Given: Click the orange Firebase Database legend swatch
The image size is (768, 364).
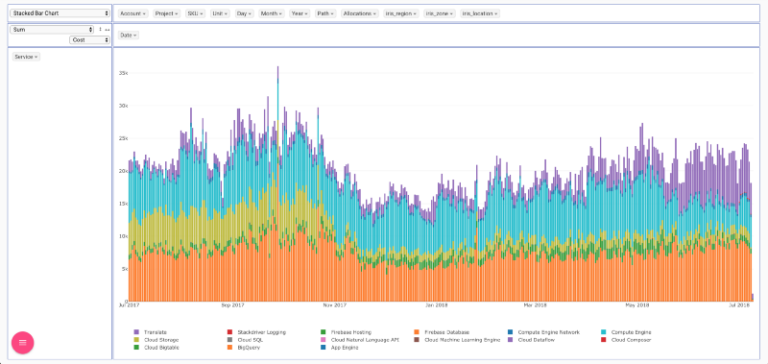Looking at the screenshot, I should click(x=416, y=332).
